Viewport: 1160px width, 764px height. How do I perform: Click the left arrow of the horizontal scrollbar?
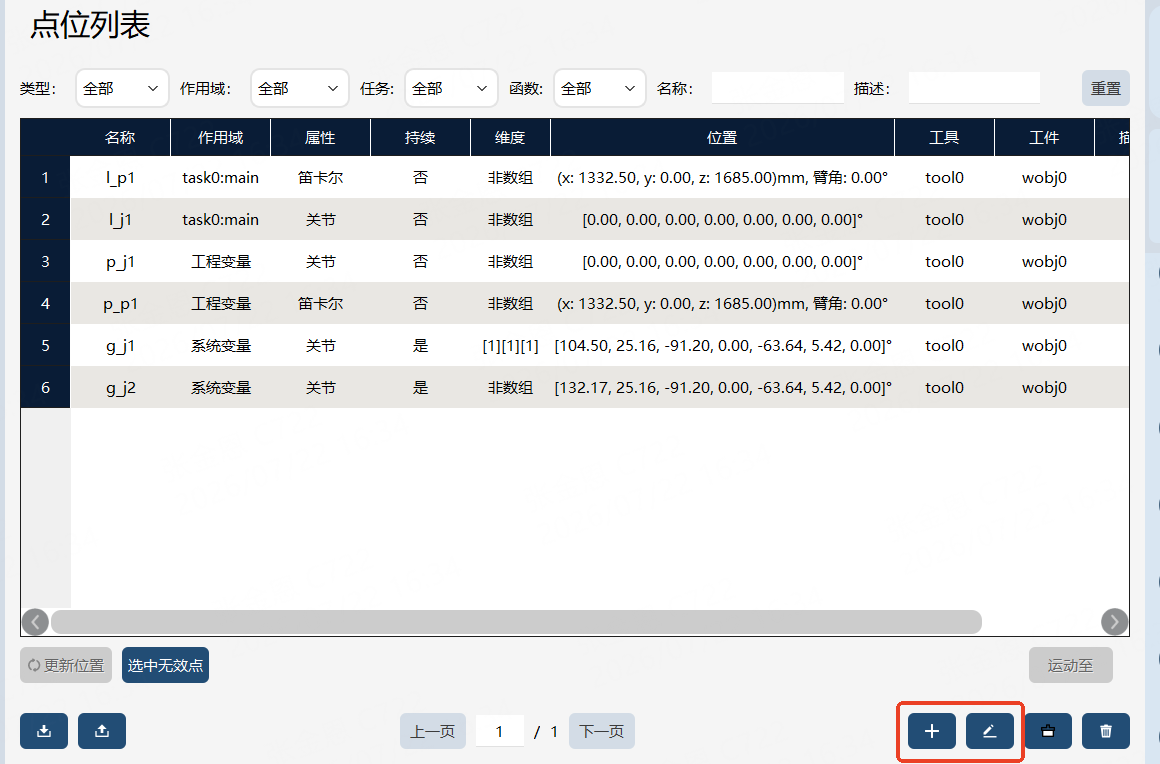tap(35, 622)
